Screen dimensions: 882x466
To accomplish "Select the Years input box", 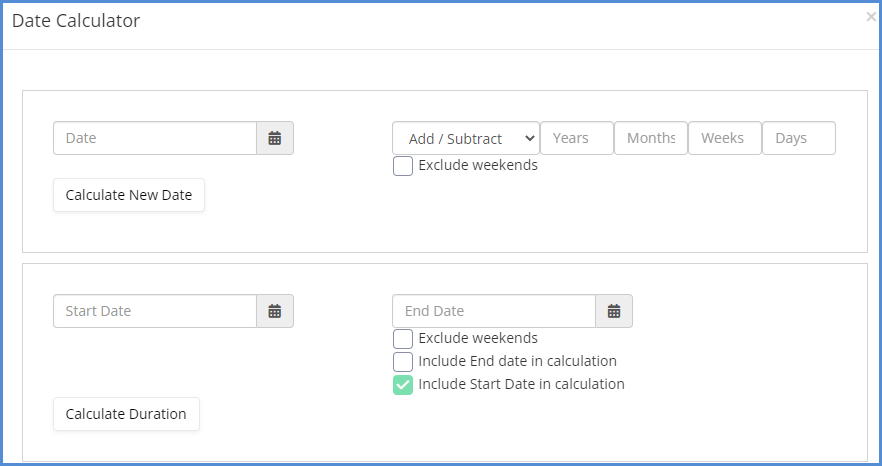I will (577, 138).
